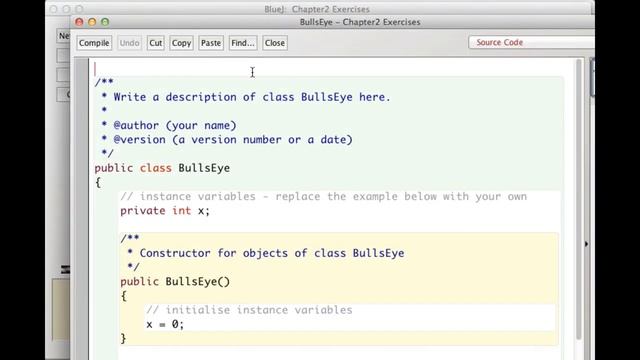The image size is (640, 360).
Task: Click 'Write a description of class BullsEye here.'
Action: 252,97
